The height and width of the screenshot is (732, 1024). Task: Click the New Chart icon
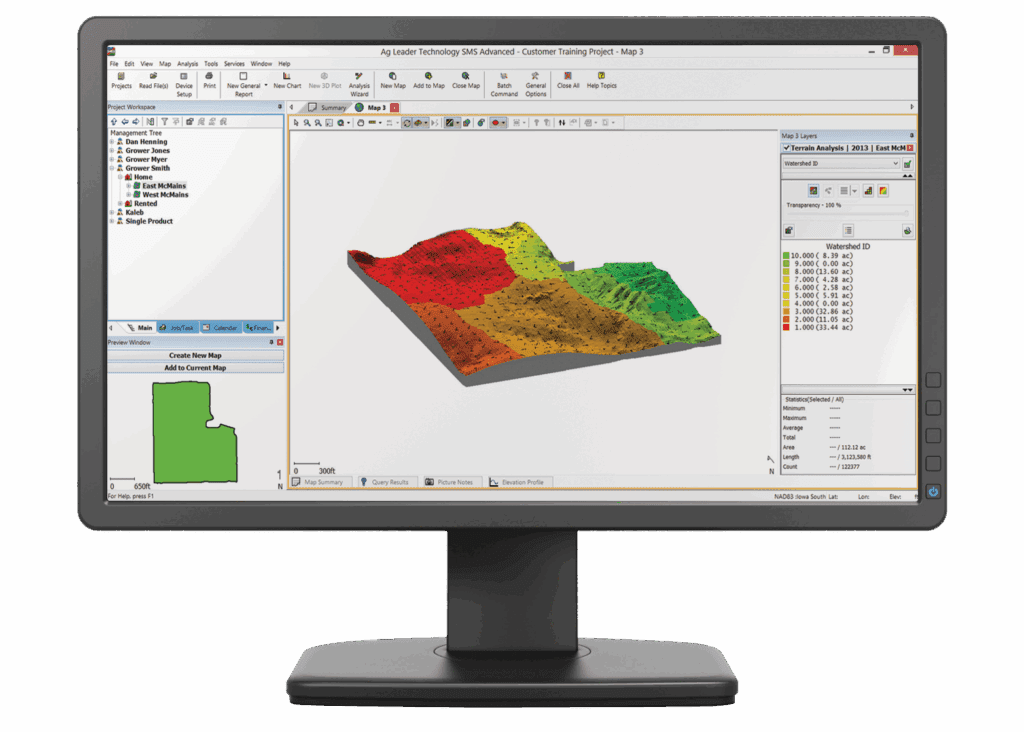click(x=287, y=79)
